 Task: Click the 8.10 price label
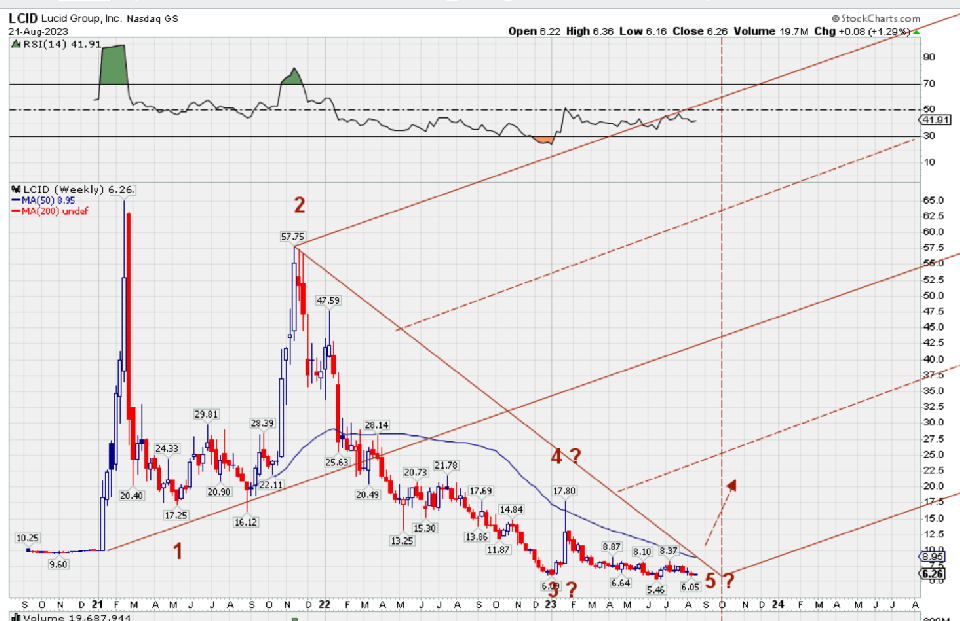tap(642, 552)
